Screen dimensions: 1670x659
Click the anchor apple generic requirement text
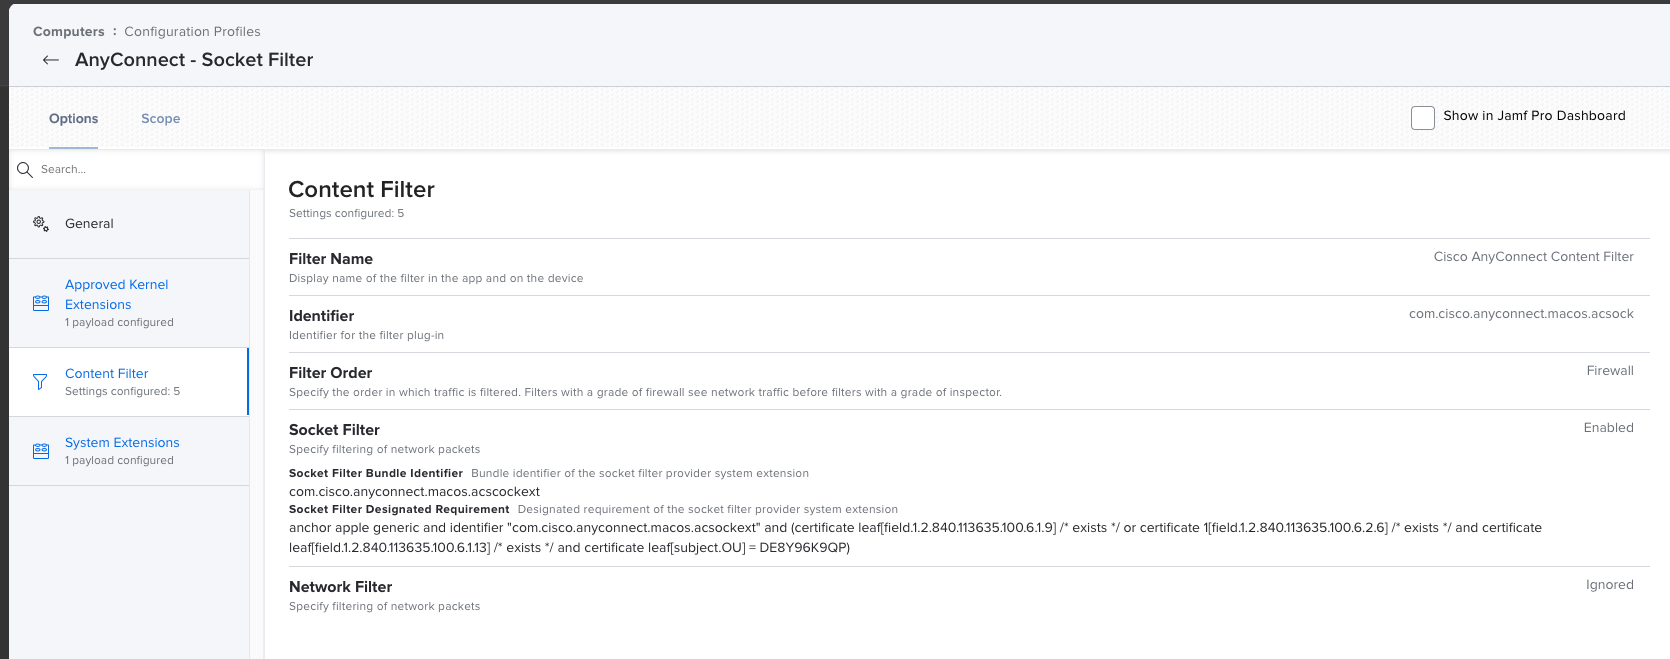point(915,538)
